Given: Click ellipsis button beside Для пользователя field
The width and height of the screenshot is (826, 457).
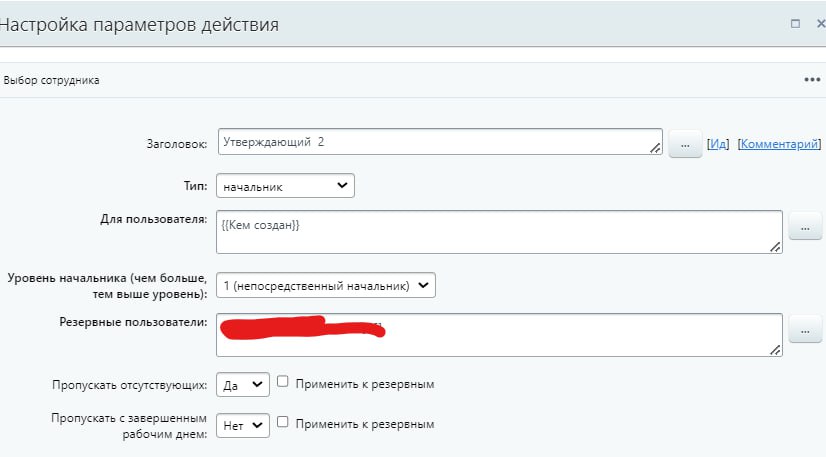Looking at the screenshot, I should [805, 226].
